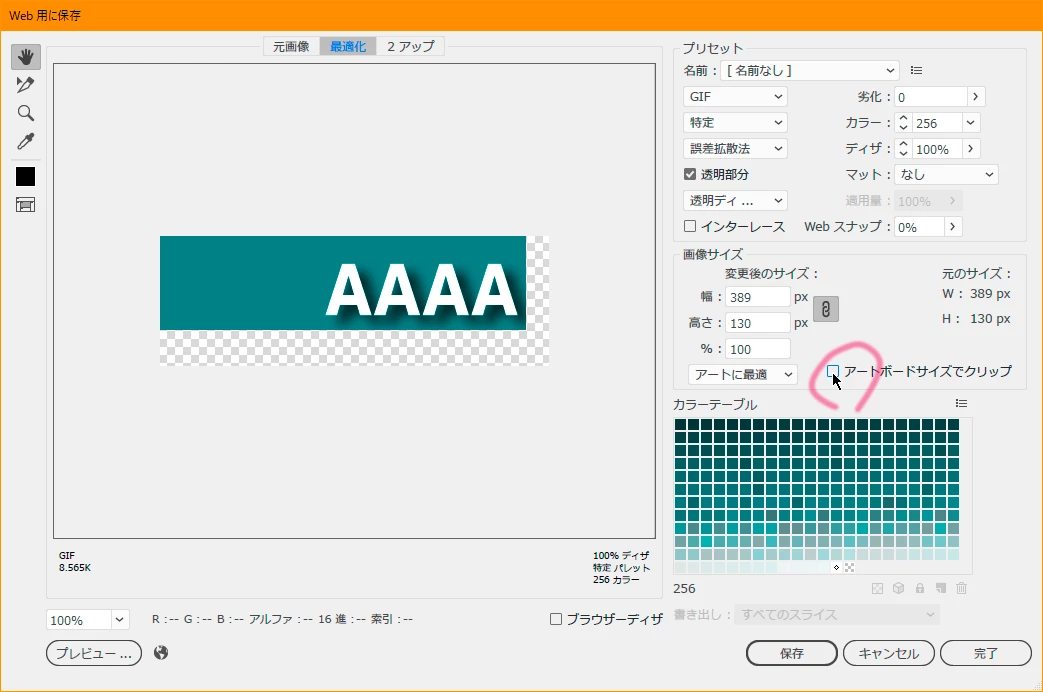Click the AAAA optimized image preview
This screenshot has width=1043, height=692.
(354, 300)
